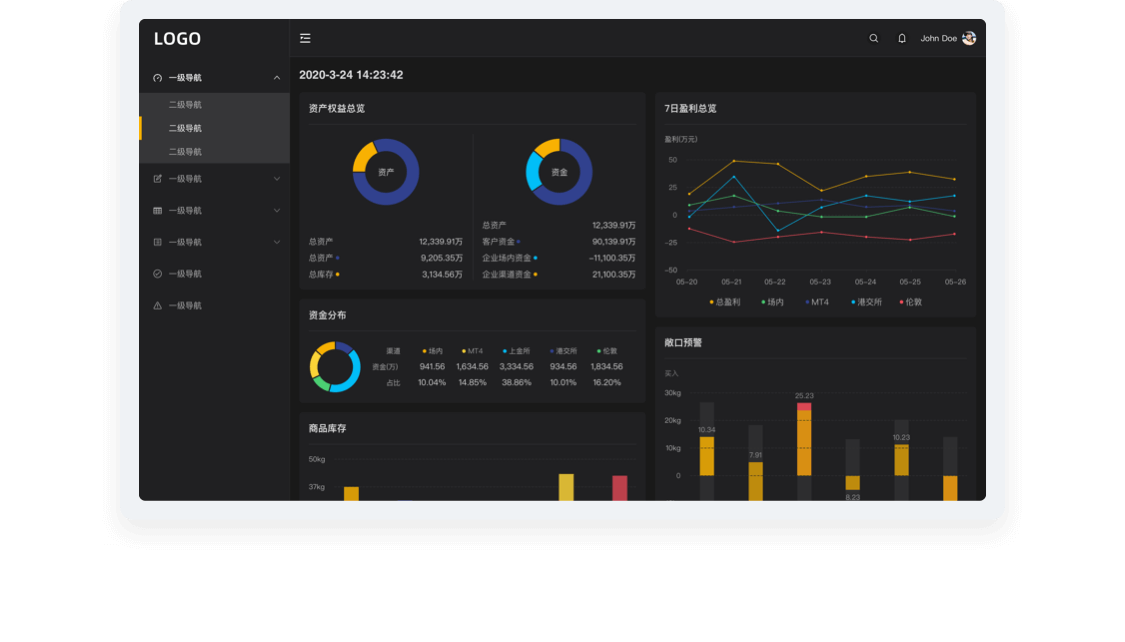
Task: Click the 9,205.35万 asset value
Action: pyautogui.click(x=441, y=258)
